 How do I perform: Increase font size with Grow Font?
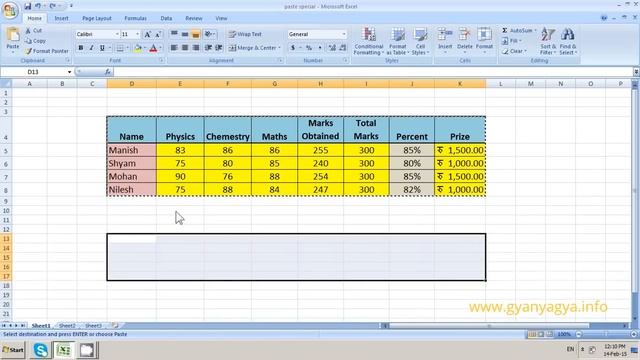(148, 34)
